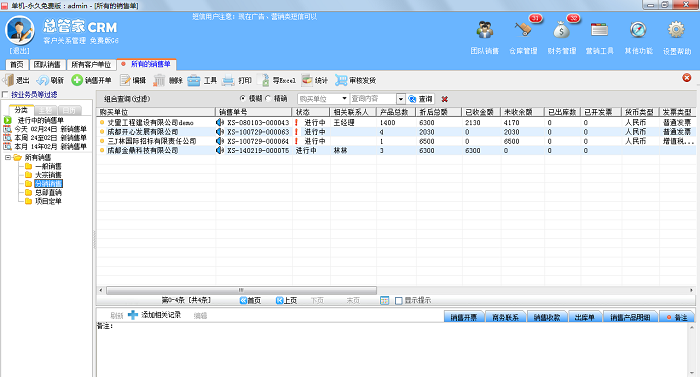Click the user avatar icon
Screen dimensions: 700x377
[x=20, y=30]
